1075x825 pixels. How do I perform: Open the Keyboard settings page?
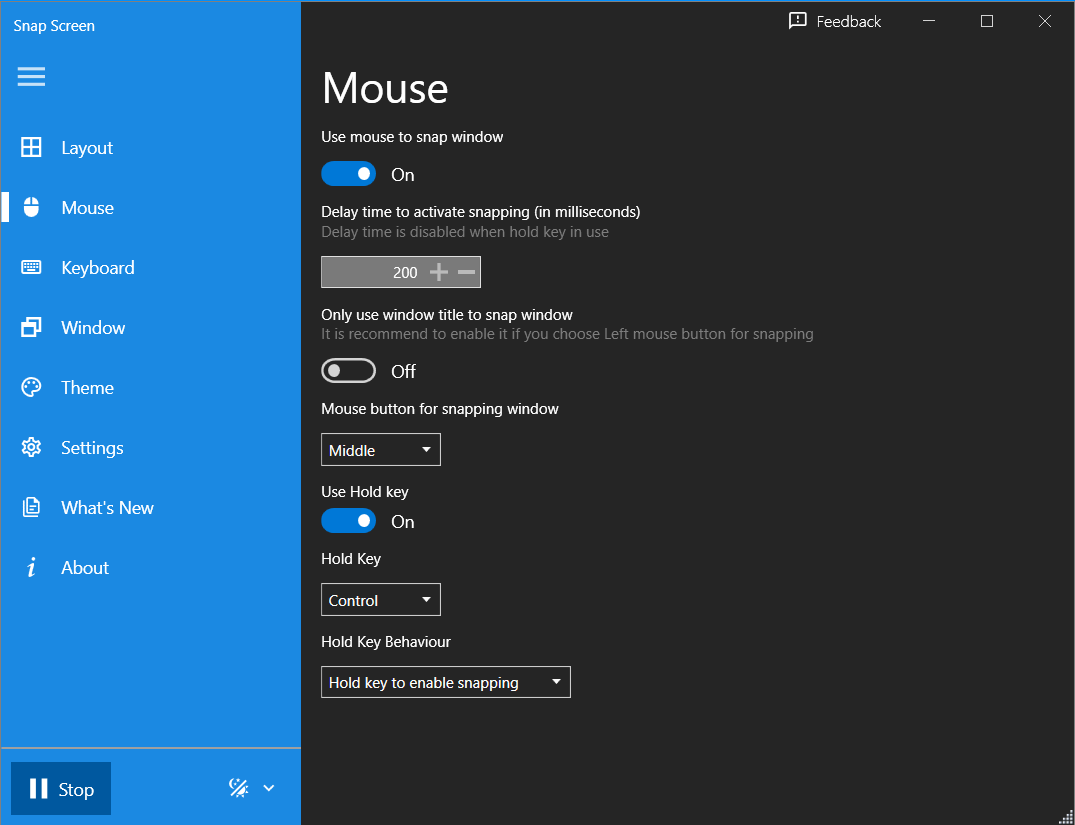click(x=150, y=267)
